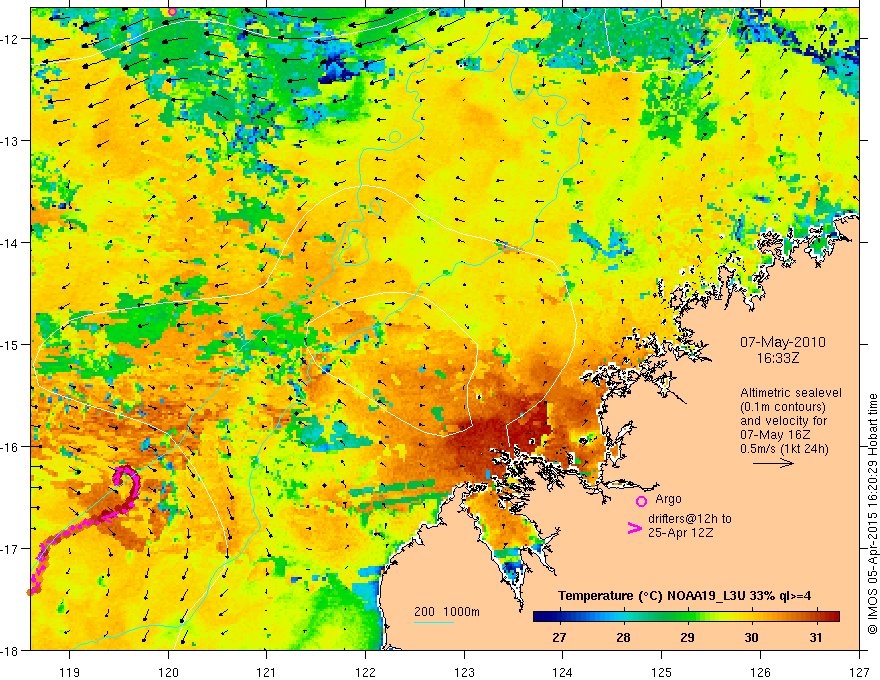
Task: Click the longitude axis label '124'
Action: point(563,672)
